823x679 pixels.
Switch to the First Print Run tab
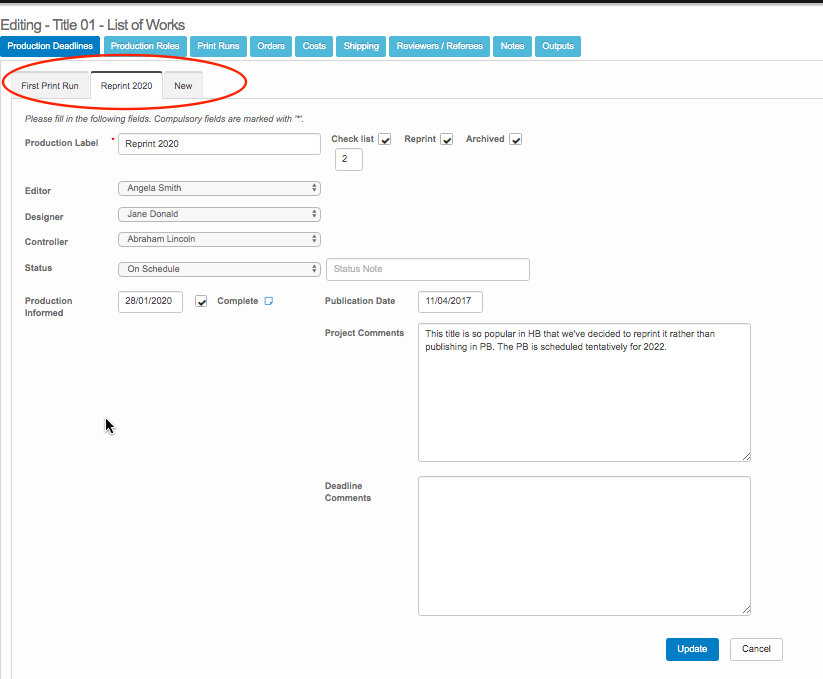click(50, 86)
